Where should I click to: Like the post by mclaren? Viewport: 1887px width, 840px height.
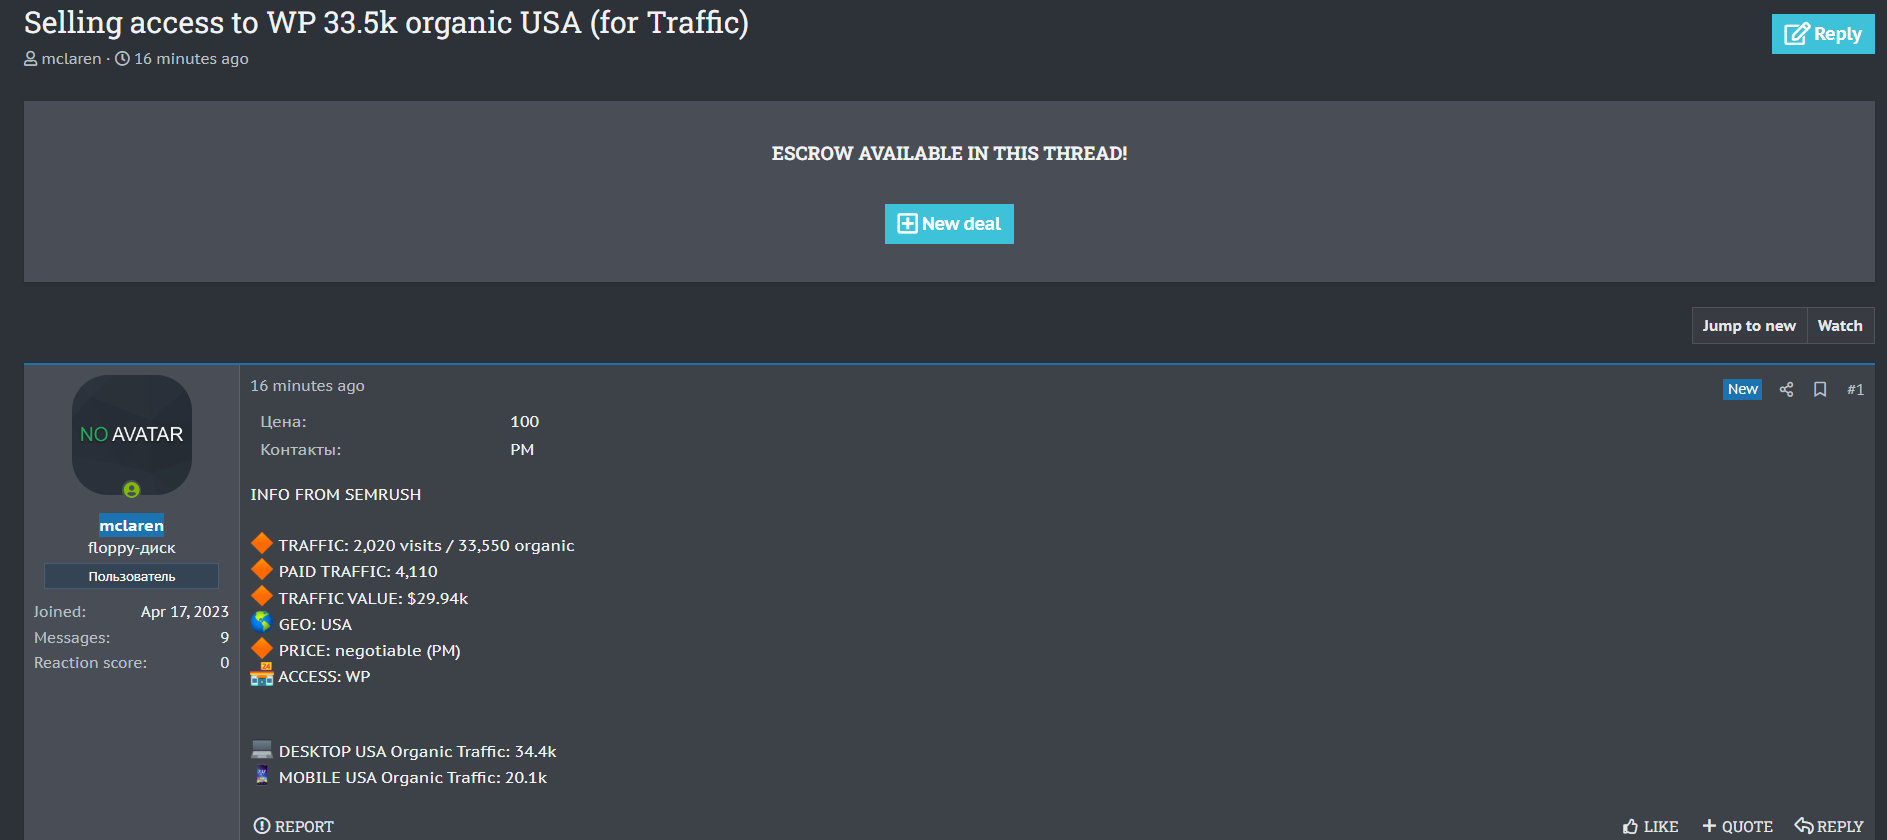[x=1651, y=826]
